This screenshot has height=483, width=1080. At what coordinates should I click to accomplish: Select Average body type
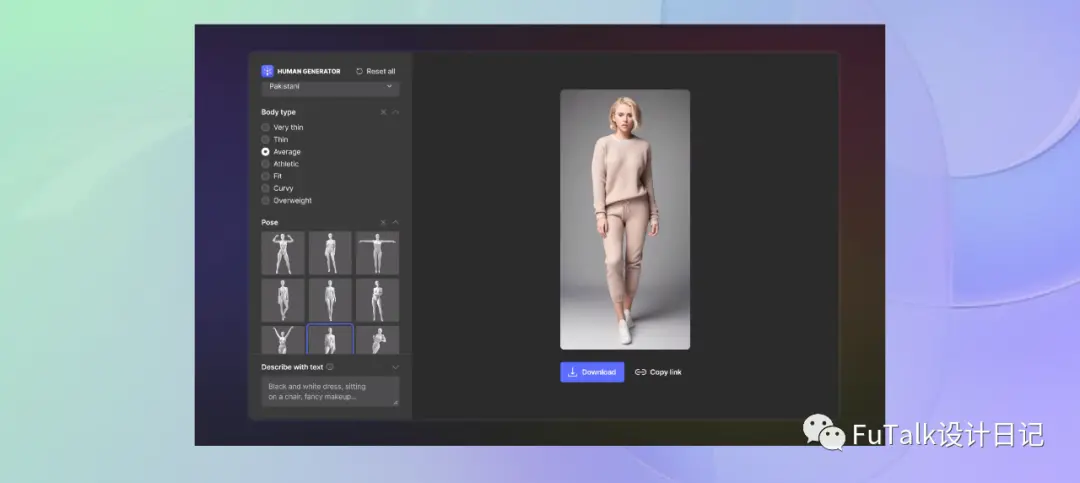(281, 152)
